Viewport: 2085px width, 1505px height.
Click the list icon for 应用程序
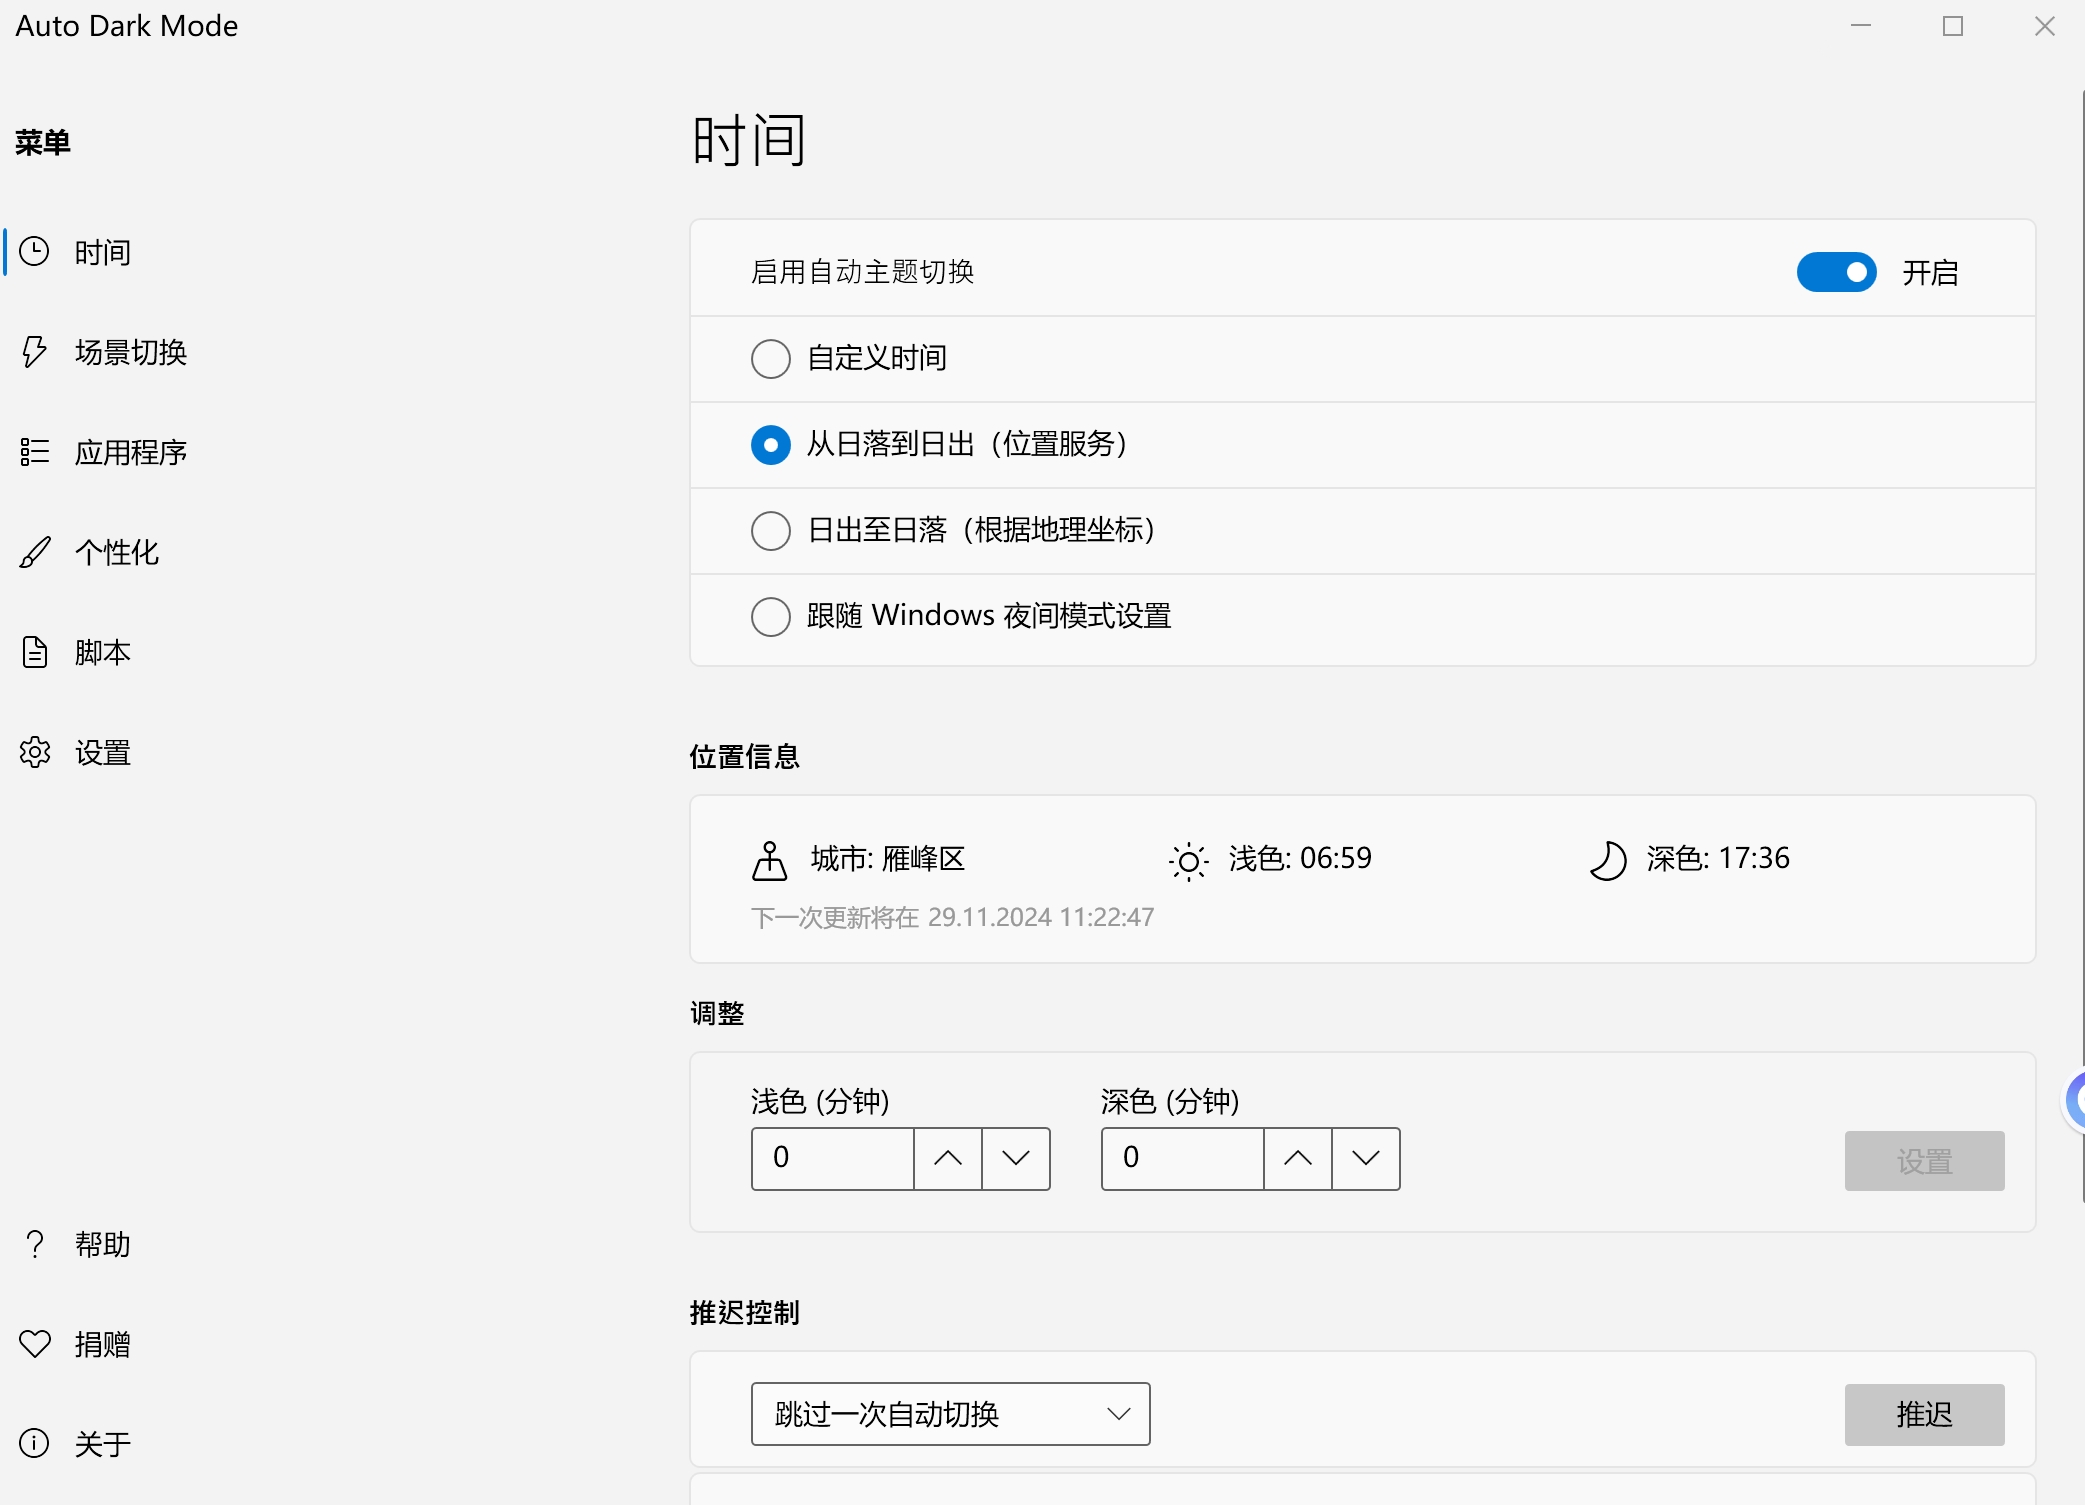pyautogui.click(x=34, y=451)
